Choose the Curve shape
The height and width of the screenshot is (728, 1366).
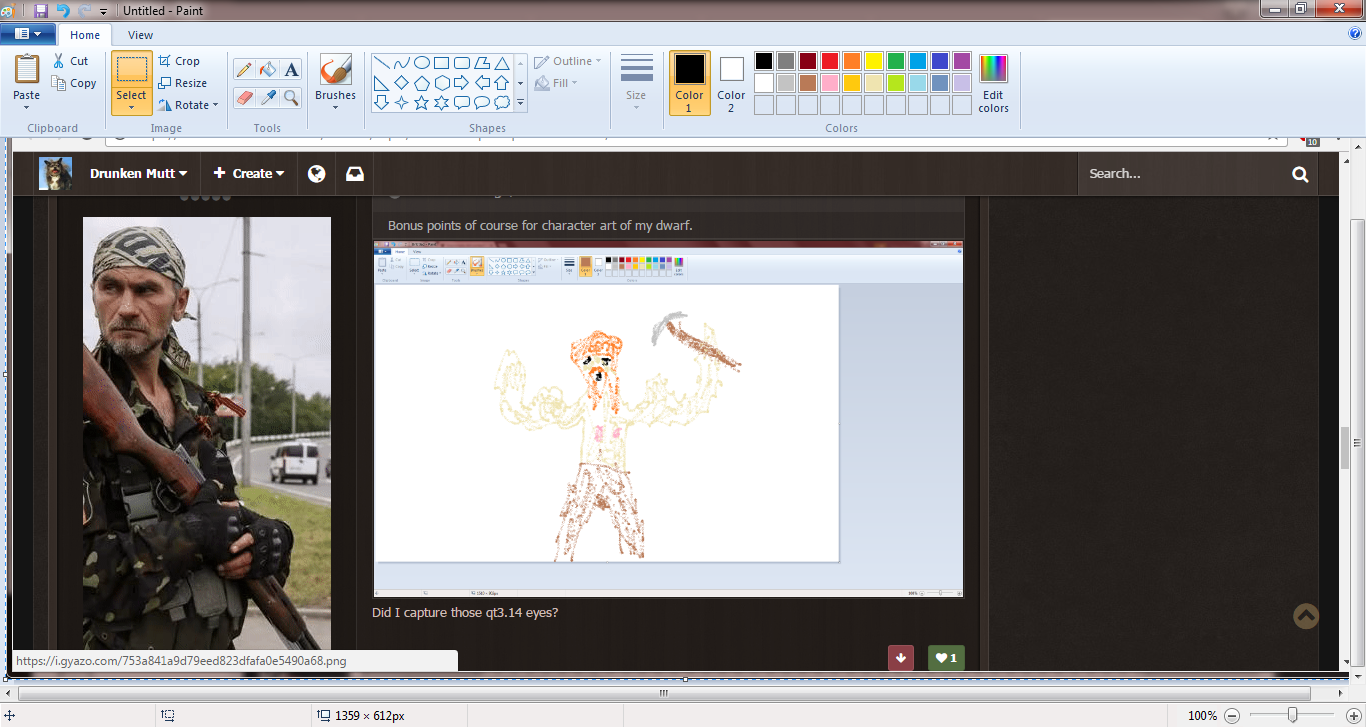[x=402, y=62]
